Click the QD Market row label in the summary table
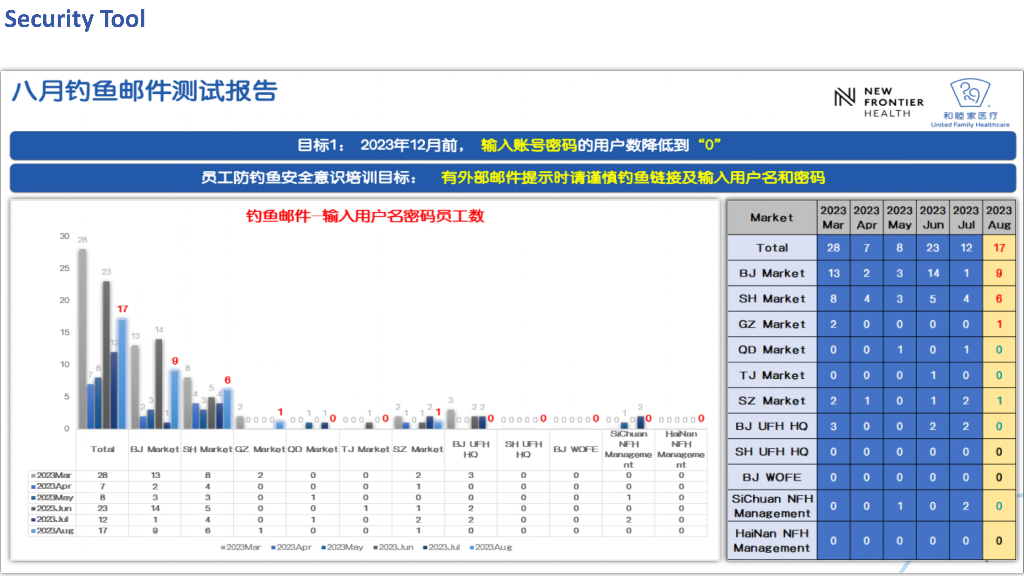This screenshot has width=1024, height=576. click(772, 349)
